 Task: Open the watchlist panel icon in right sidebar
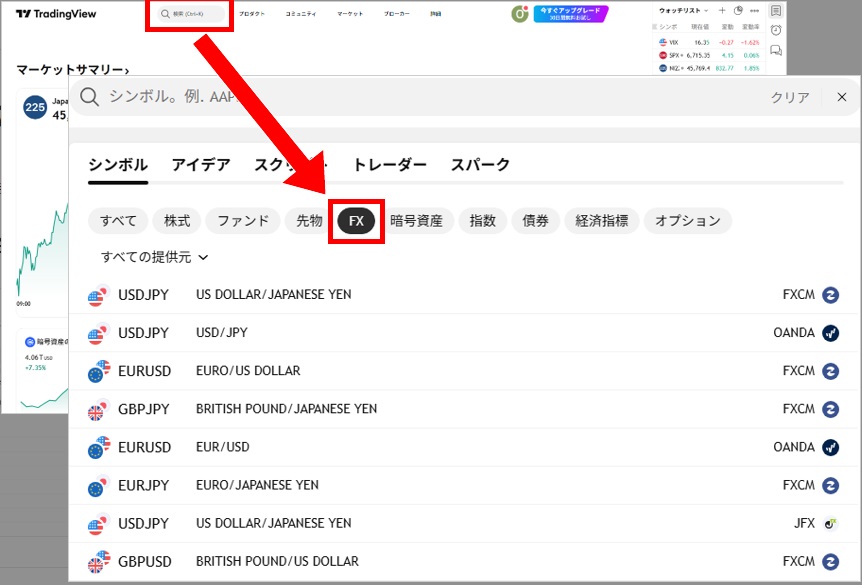776,11
